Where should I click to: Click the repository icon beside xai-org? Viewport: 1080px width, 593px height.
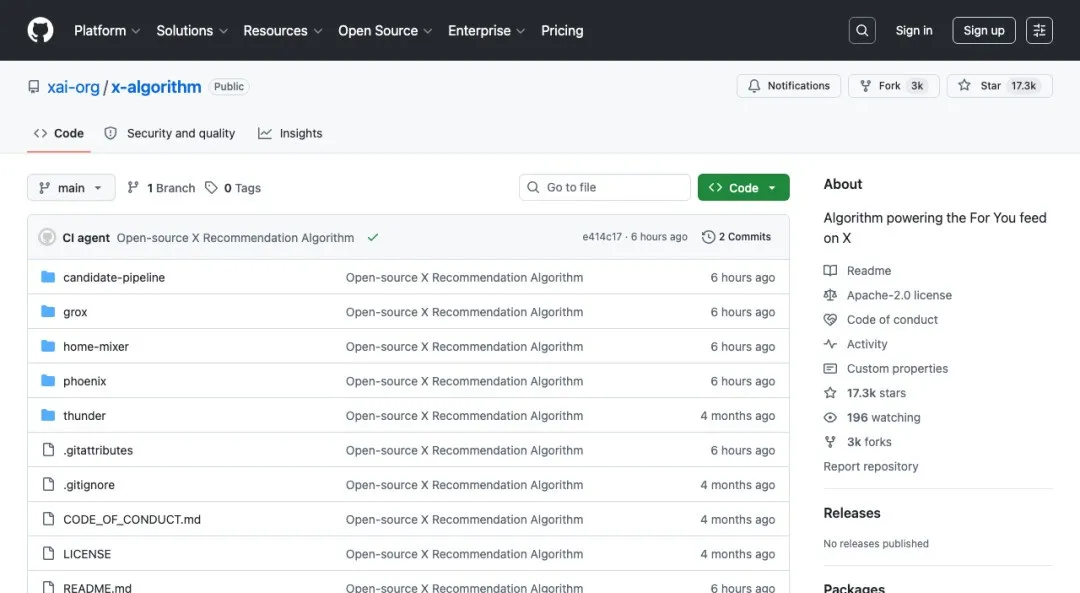(x=34, y=87)
